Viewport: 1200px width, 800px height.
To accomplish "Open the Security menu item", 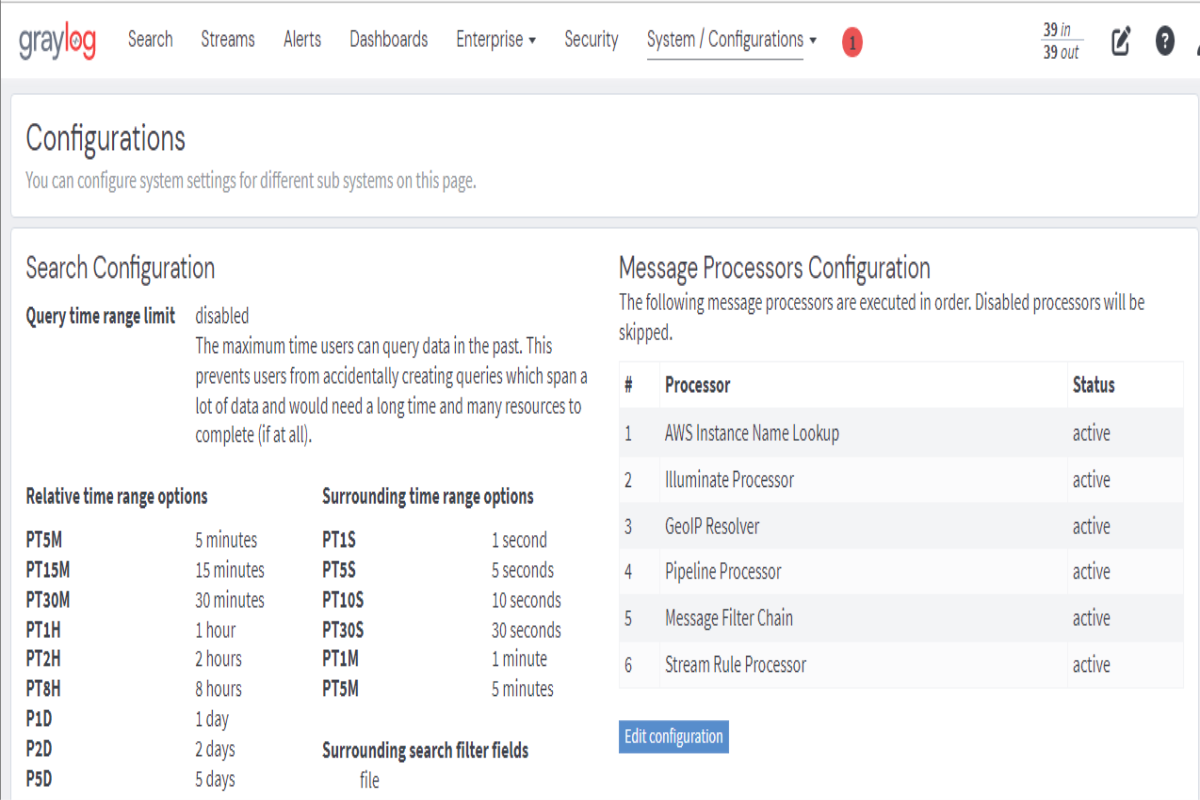I will point(591,40).
